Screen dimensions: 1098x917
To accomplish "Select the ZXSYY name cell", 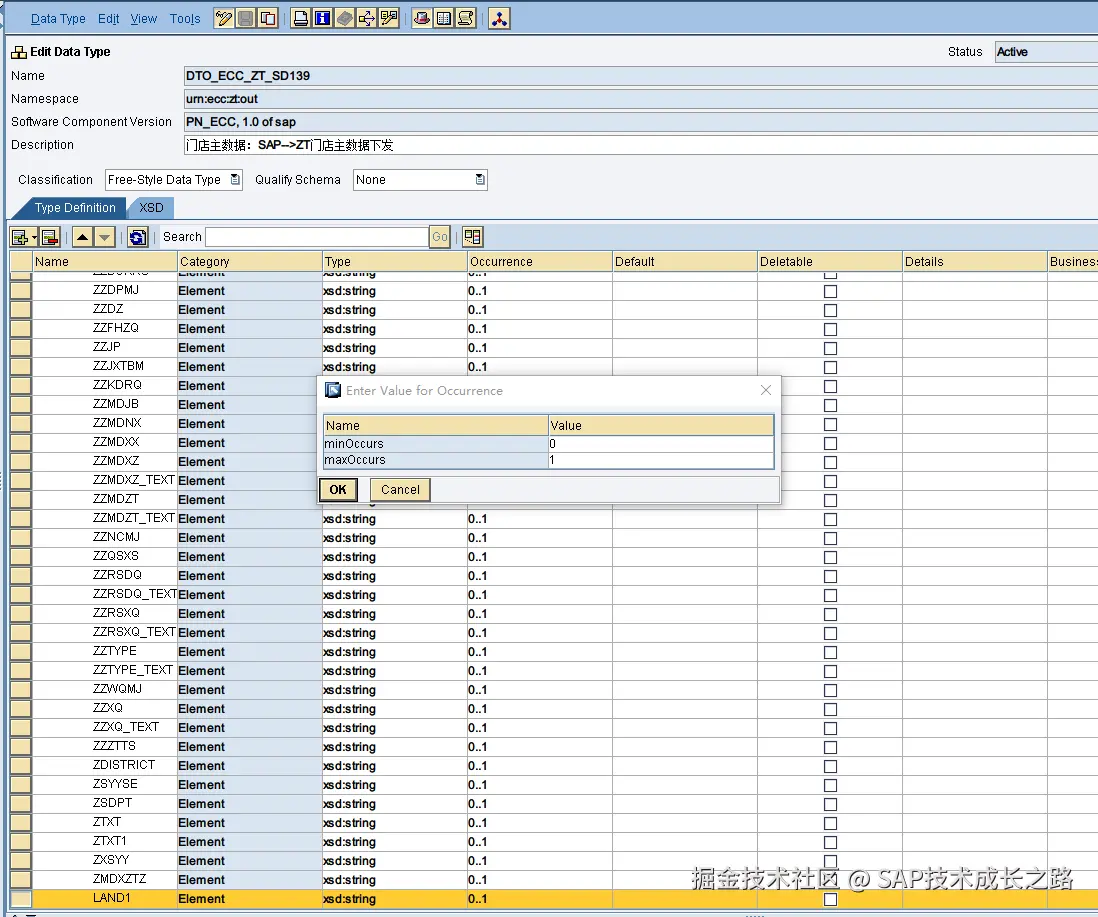I will pyautogui.click(x=105, y=860).
